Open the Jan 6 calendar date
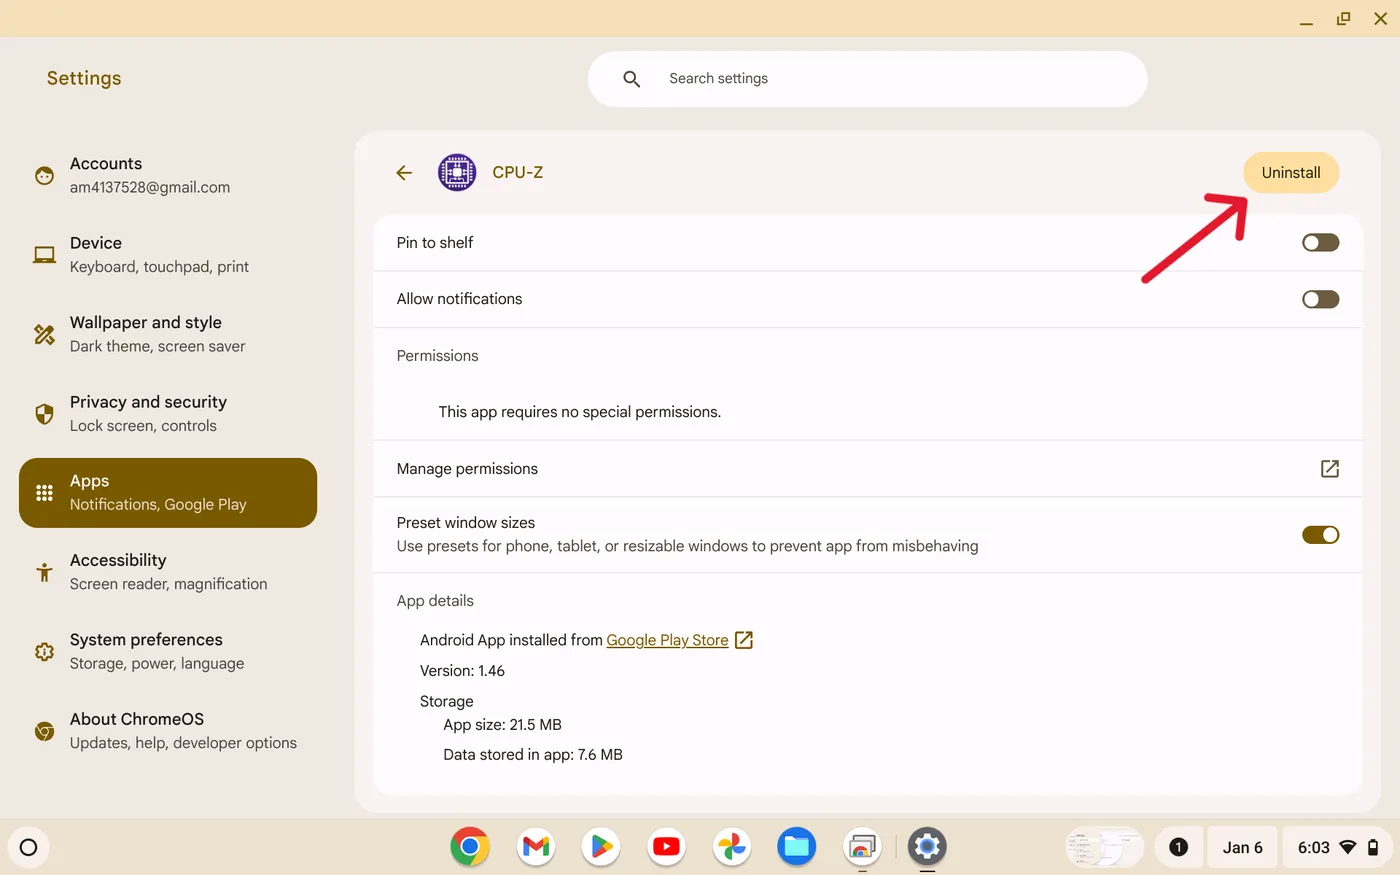Image resolution: width=1400 pixels, height=875 pixels. pyautogui.click(x=1242, y=847)
